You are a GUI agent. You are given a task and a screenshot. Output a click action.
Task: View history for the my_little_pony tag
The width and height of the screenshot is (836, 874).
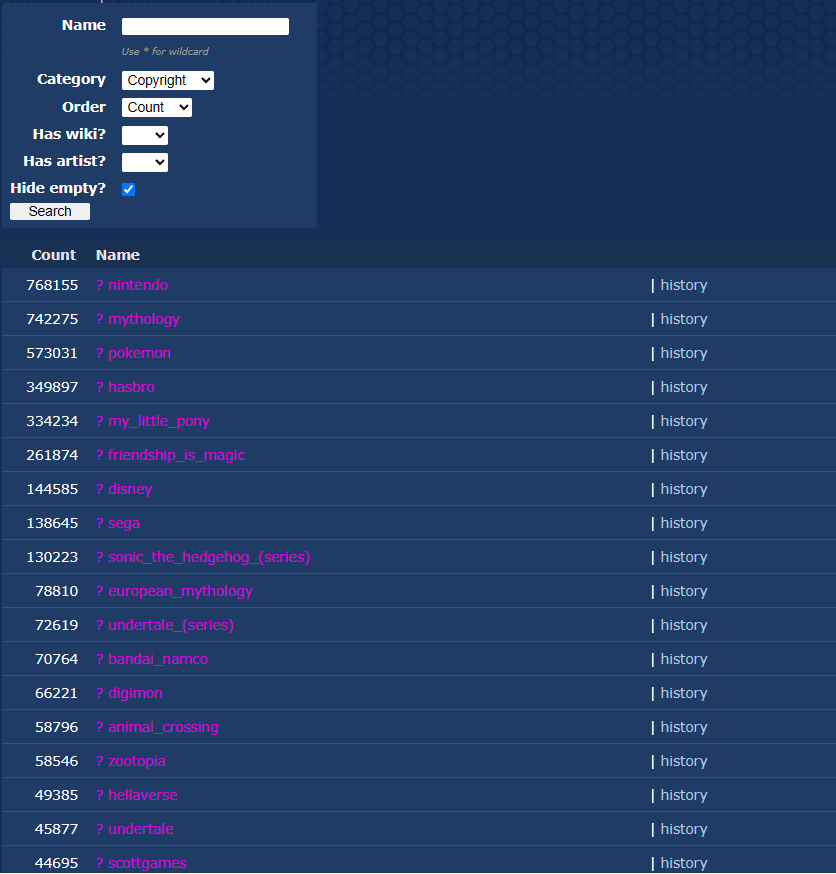click(x=684, y=421)
